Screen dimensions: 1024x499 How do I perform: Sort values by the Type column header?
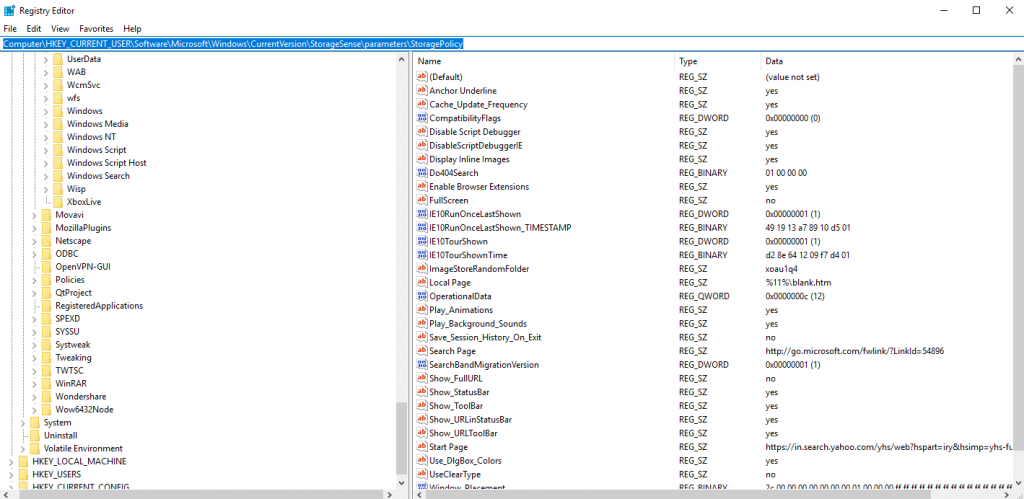tap(717, 61)
